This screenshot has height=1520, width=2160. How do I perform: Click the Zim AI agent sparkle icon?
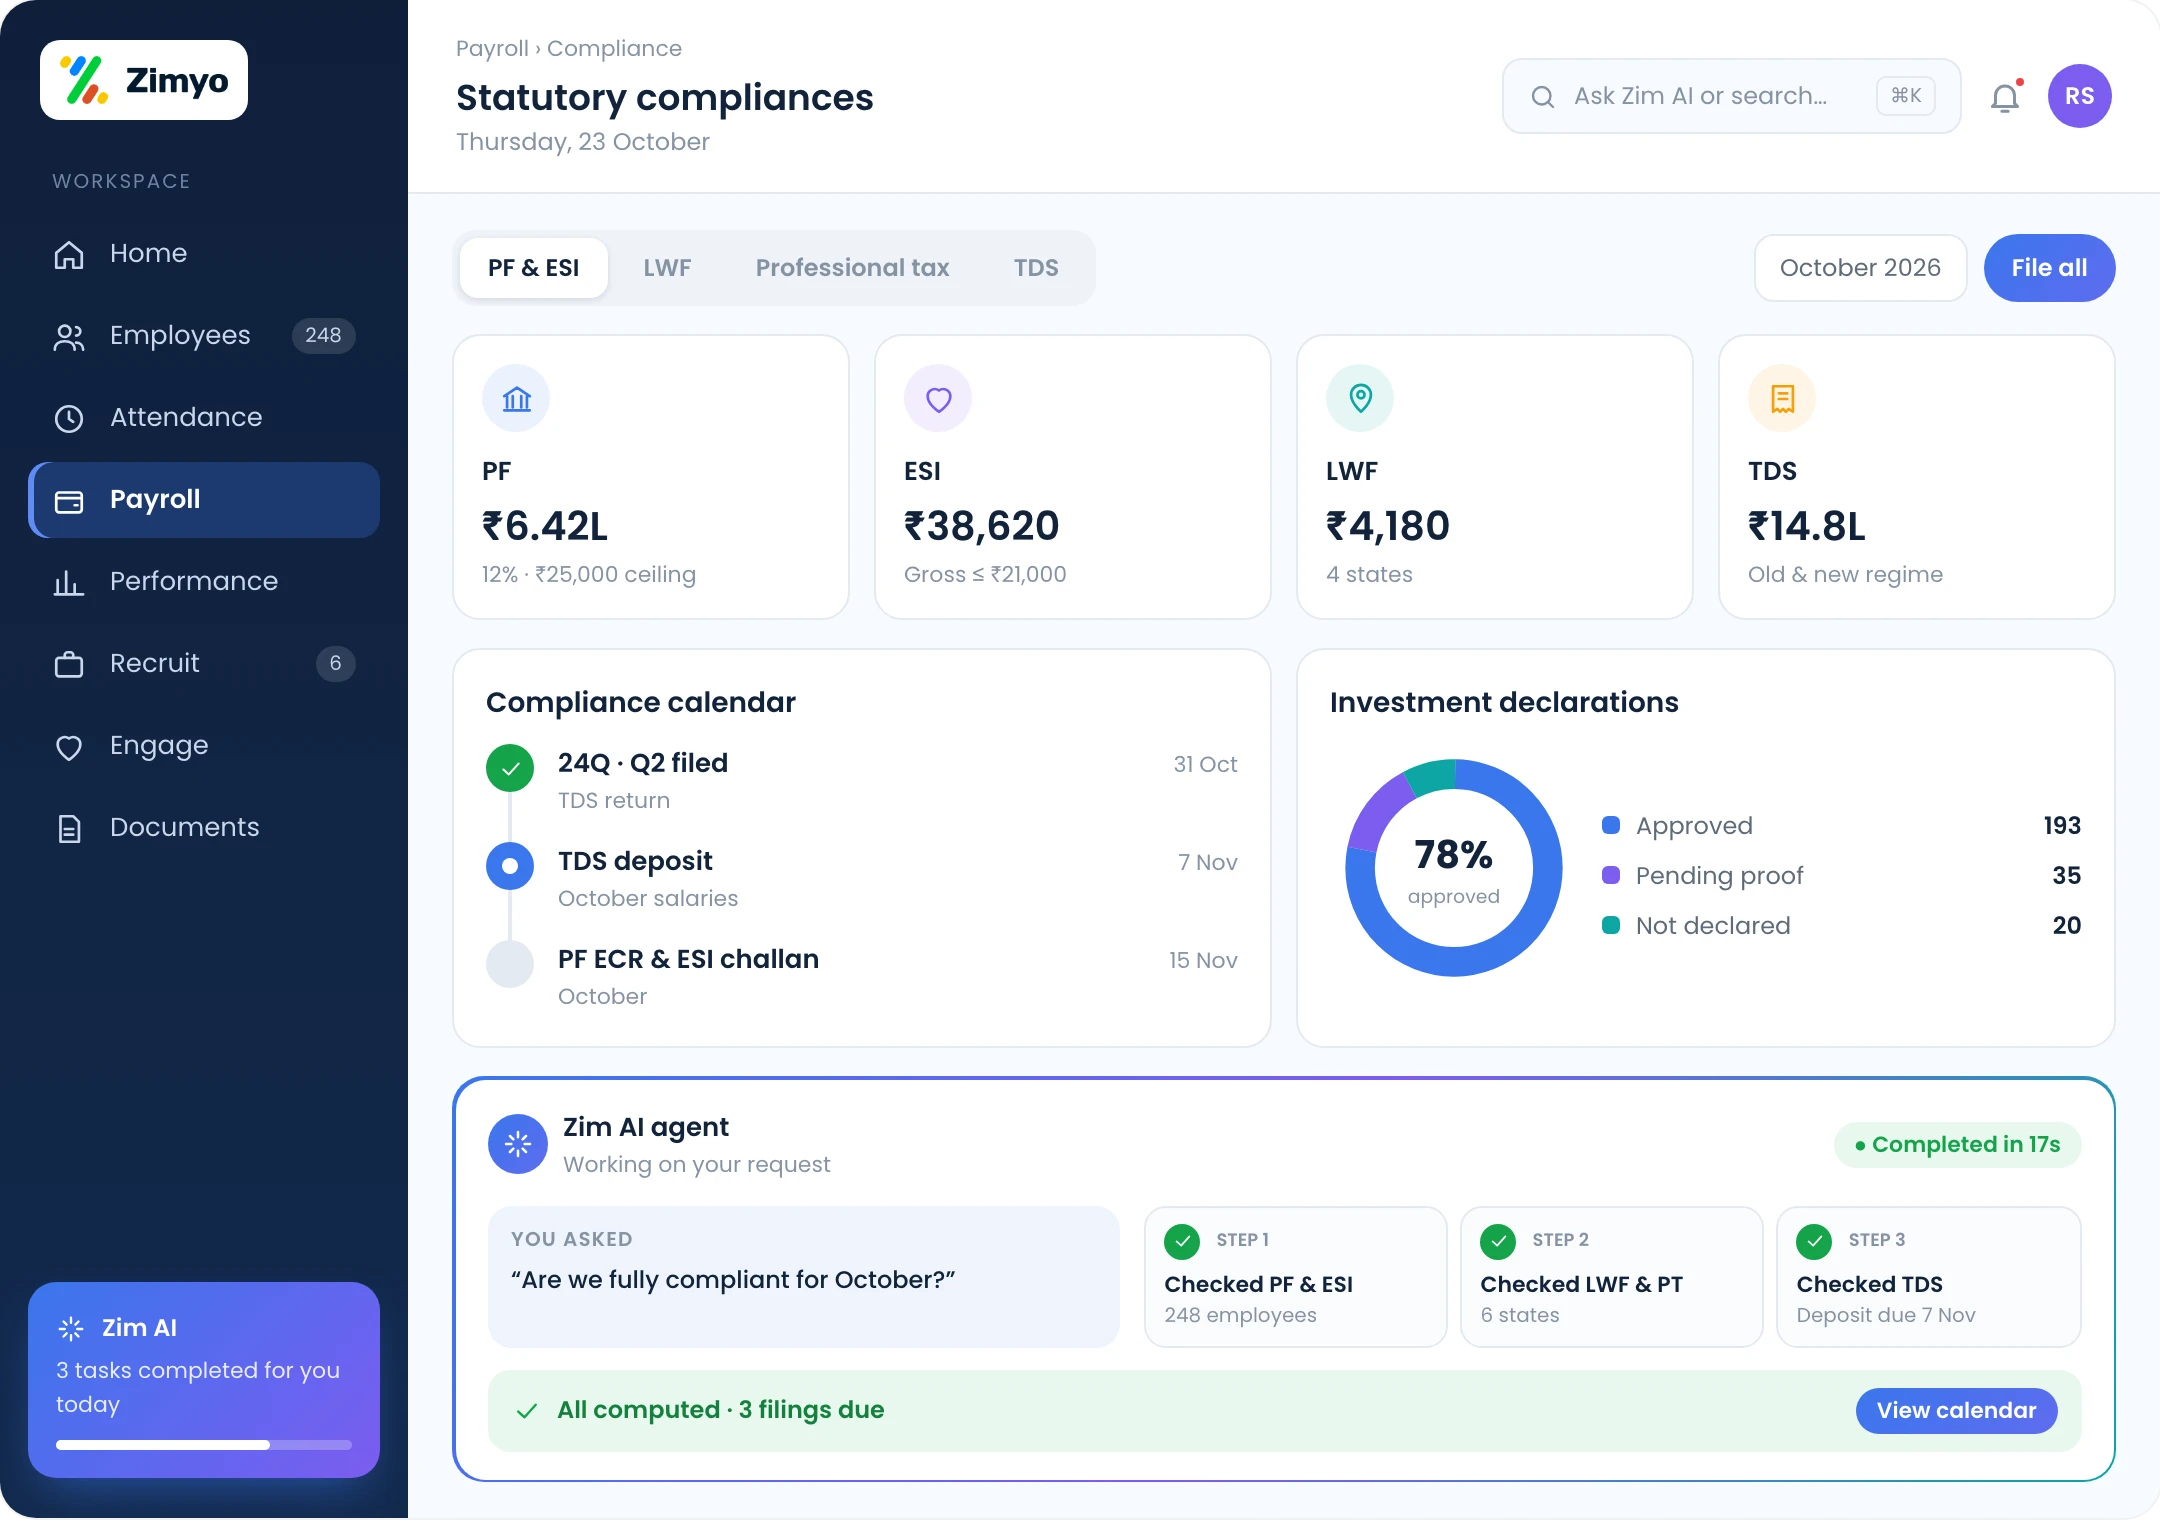coord(518,1144)
